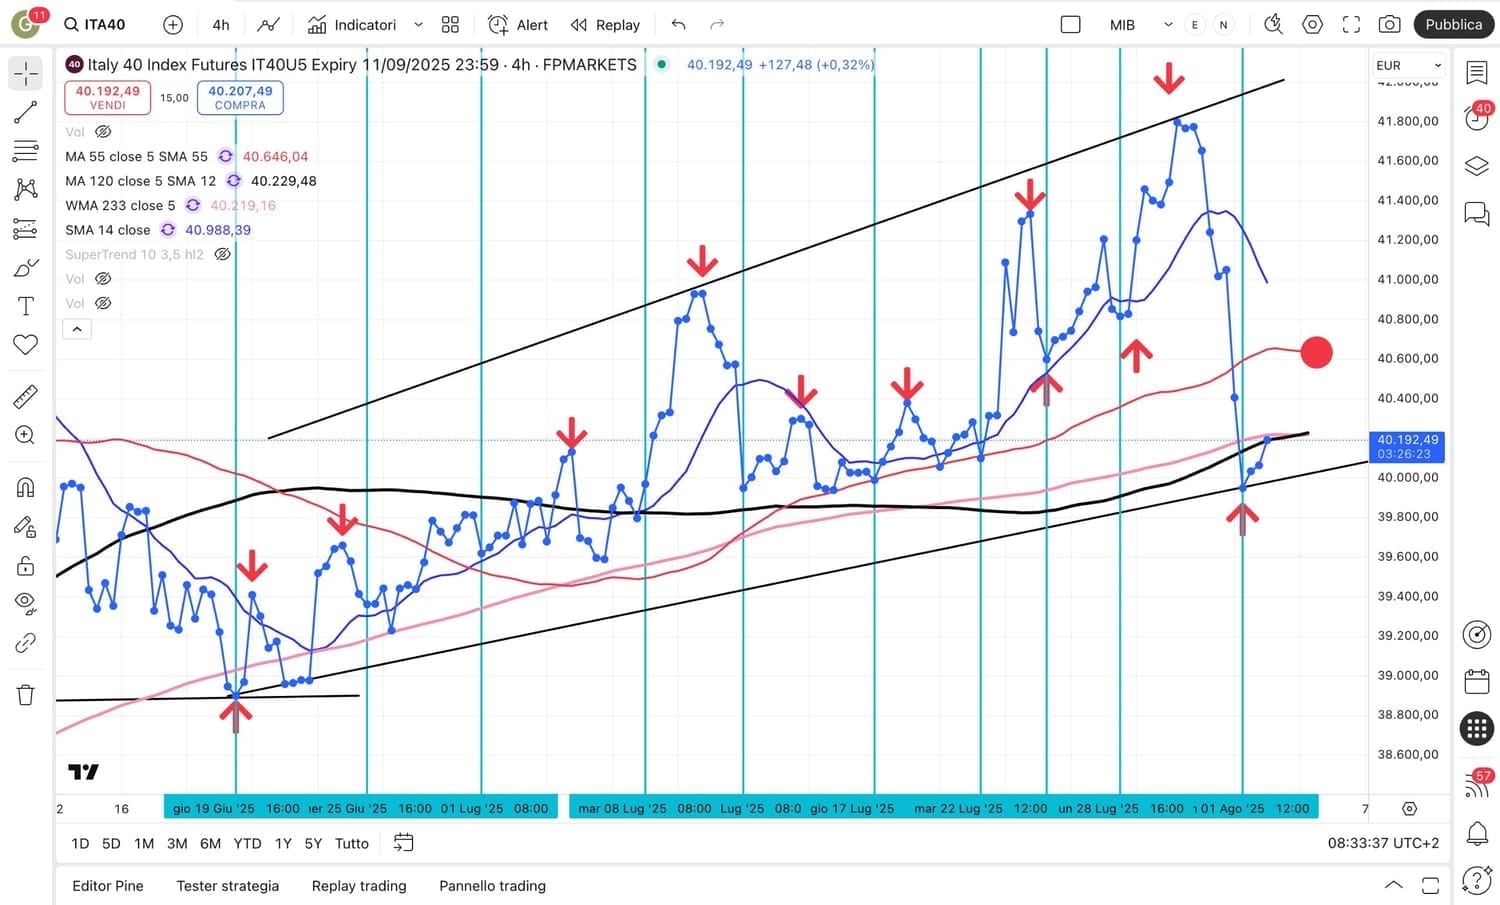The height and width of the screenshot is (905, 1500).
Task: Show the first Vol indicator under the price buttons
Action: click(102, 132)
